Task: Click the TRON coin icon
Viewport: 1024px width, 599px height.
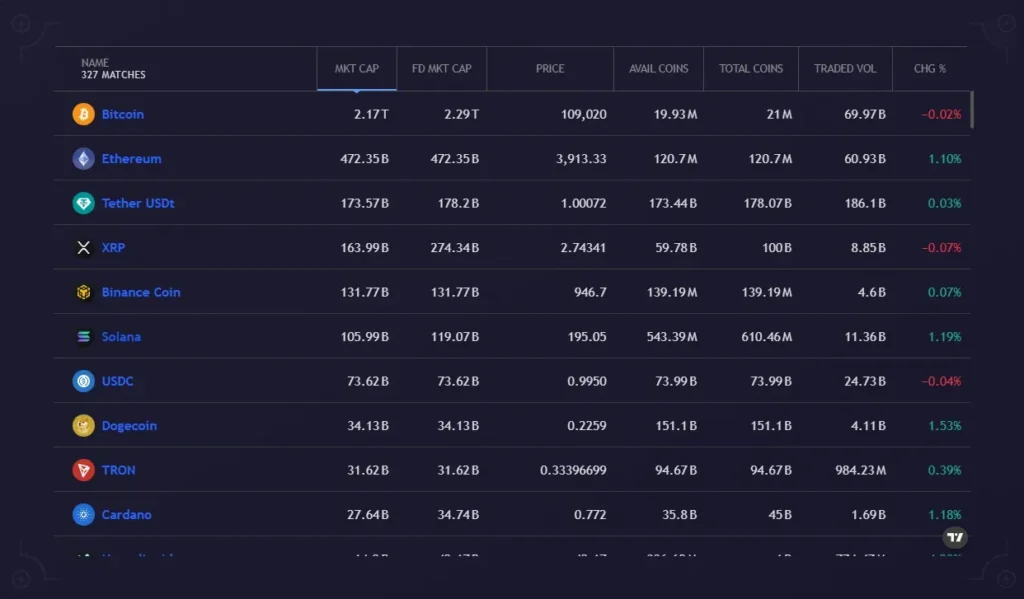Action: (84, 469)
